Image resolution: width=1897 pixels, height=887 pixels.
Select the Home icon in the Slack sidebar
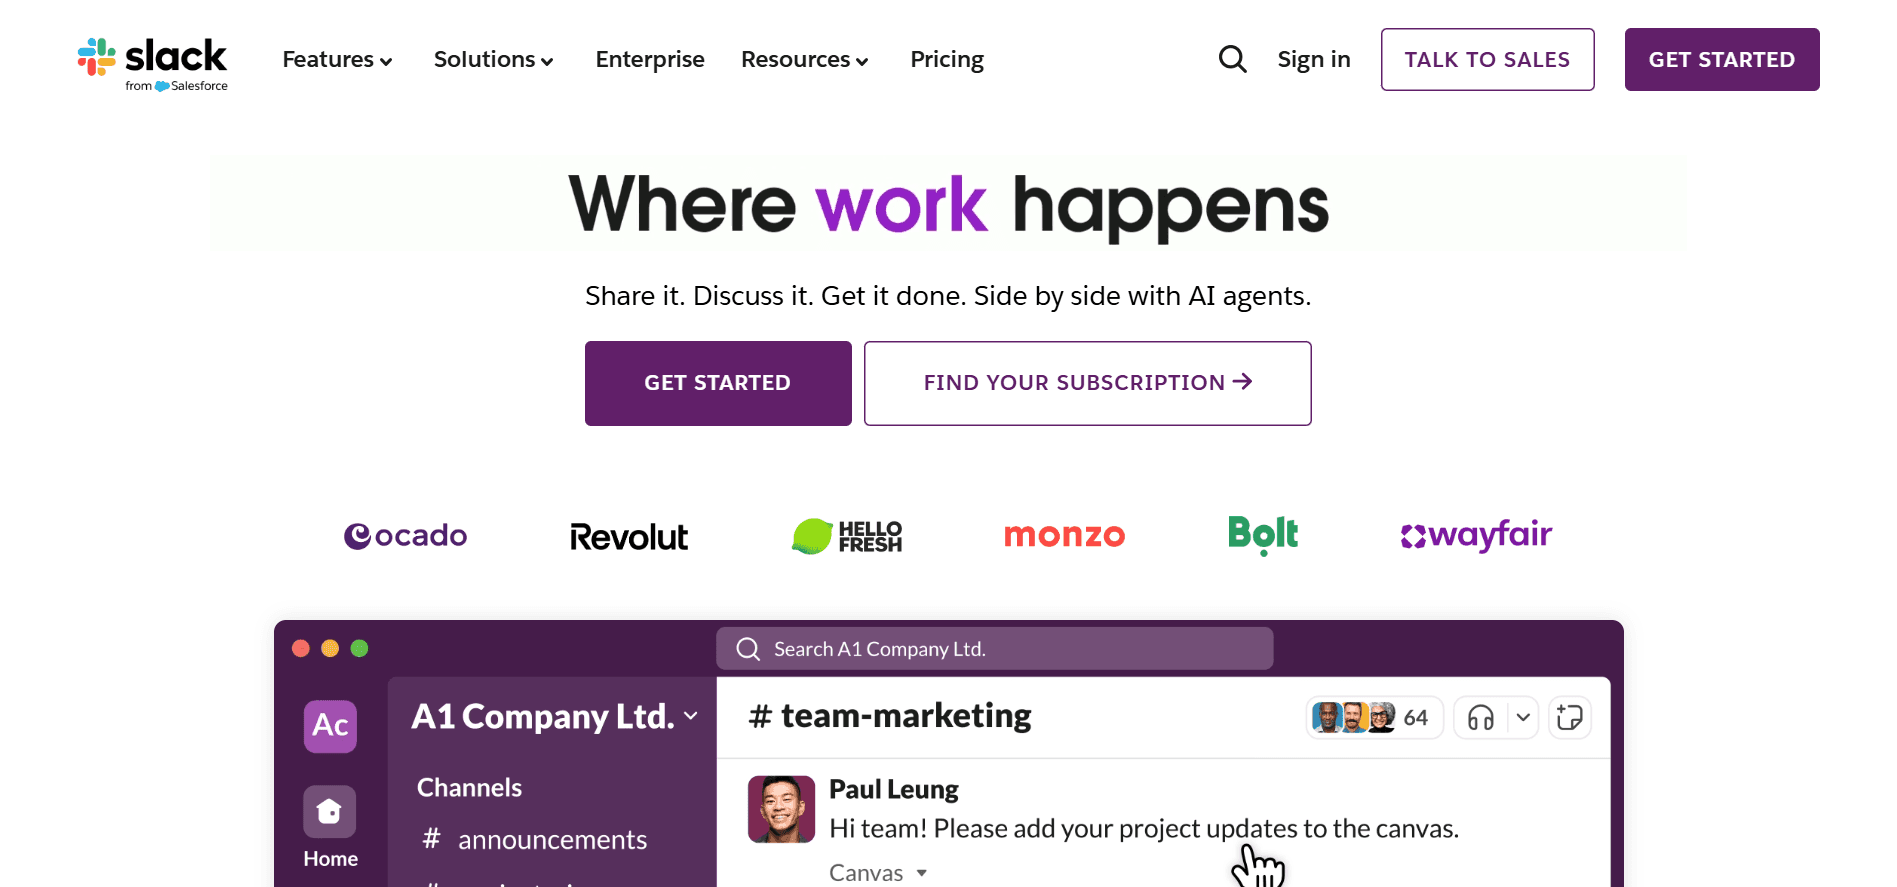tap(330, 811)
